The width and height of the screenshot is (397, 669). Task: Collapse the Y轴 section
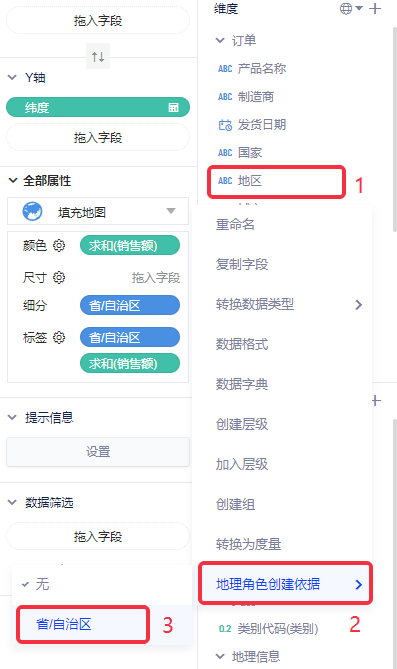click(12, 77)
